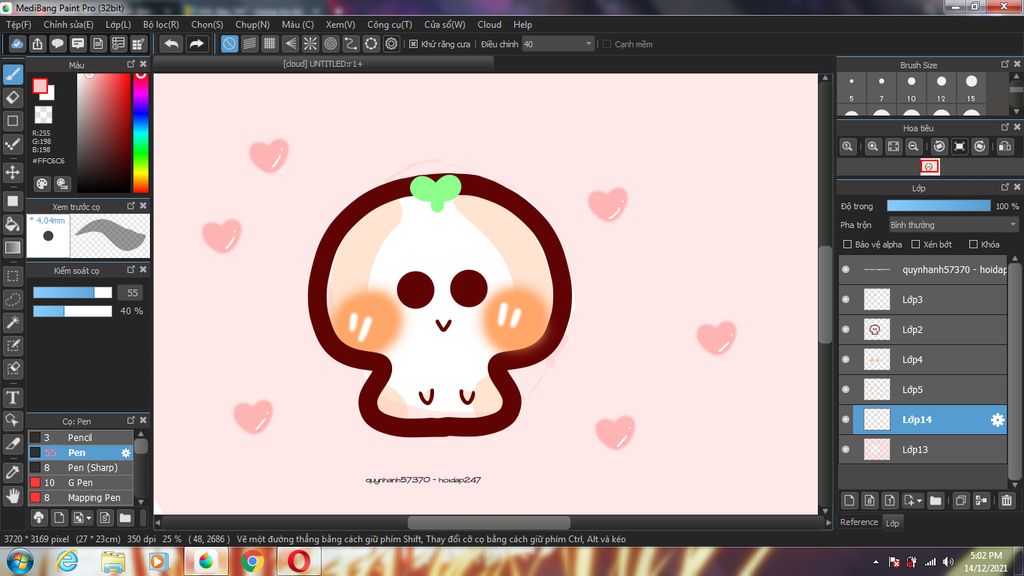This screenshot has width=1024, height=576.
Task: Open the Xem(V) menu
Action: pos(340,24)
